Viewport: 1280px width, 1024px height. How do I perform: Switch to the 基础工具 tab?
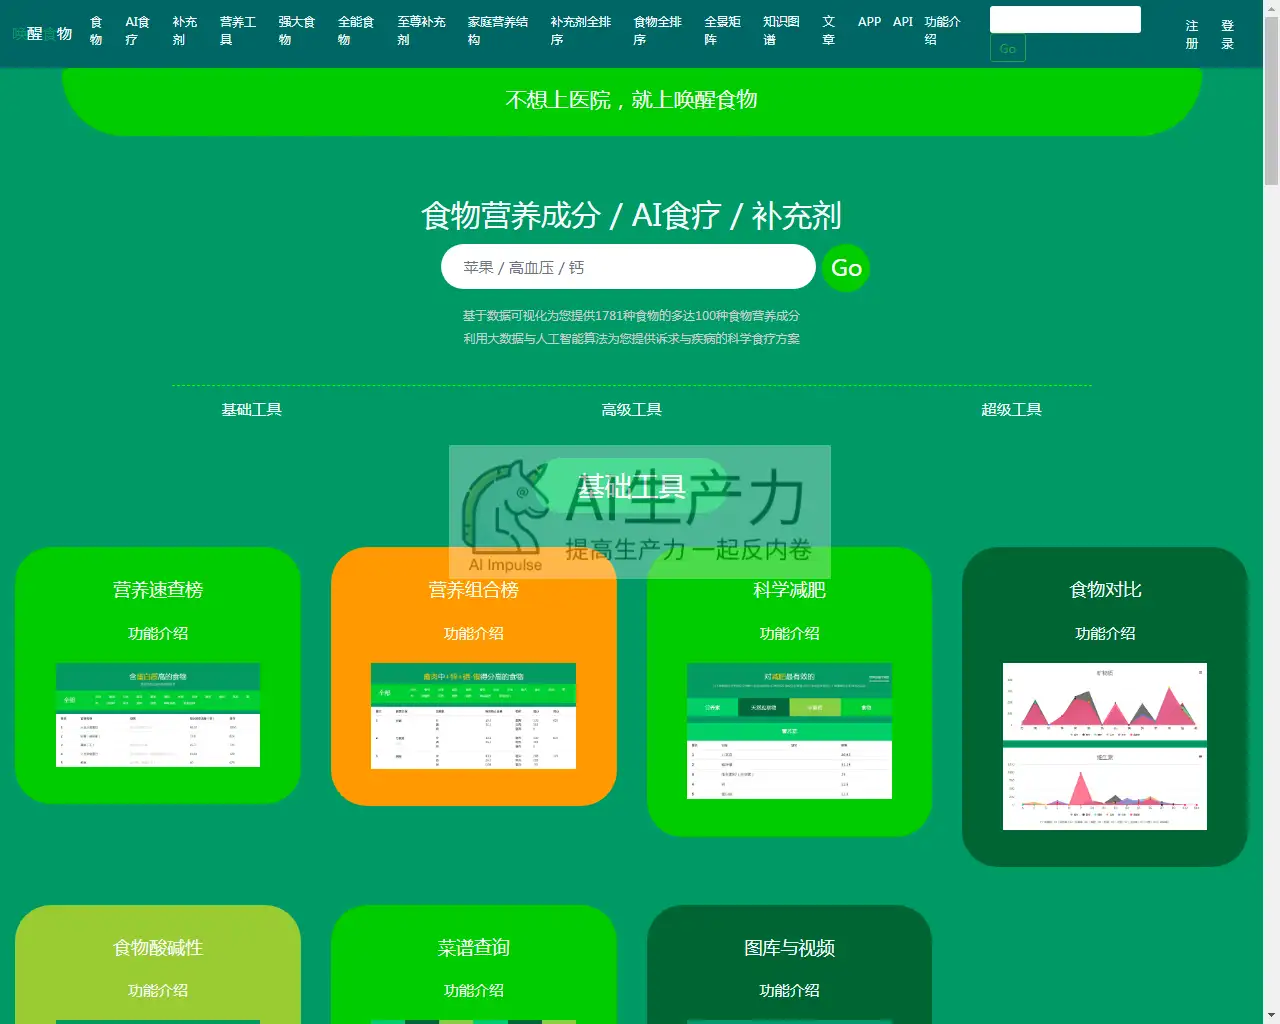pyautogui.click(x=252, y=410)
